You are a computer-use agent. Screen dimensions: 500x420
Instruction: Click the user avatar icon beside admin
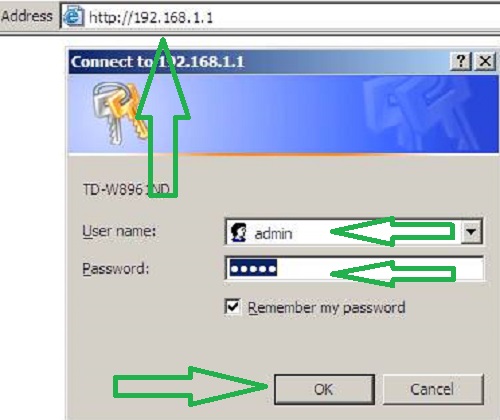[239, 232]
